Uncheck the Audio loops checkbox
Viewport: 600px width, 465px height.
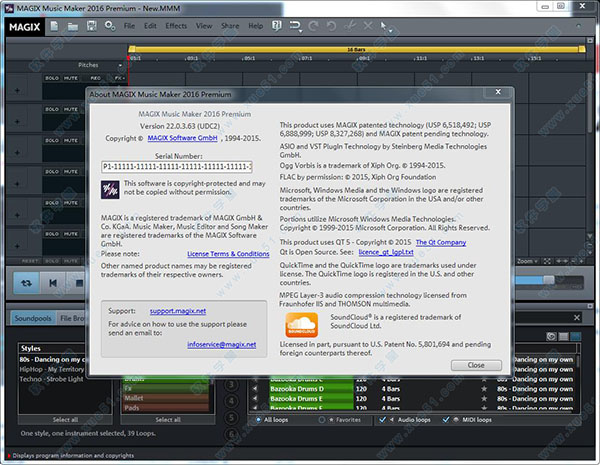point(382,419)
